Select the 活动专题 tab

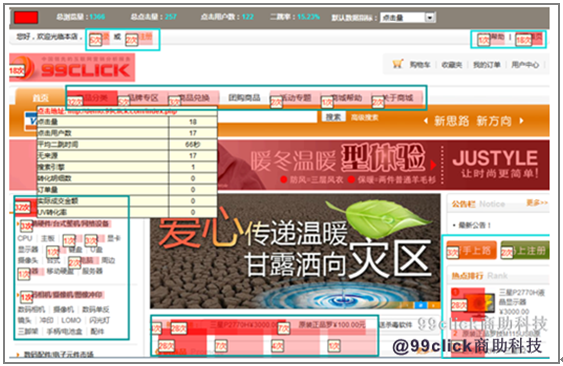pyautogui.click(x=295, y=98)
